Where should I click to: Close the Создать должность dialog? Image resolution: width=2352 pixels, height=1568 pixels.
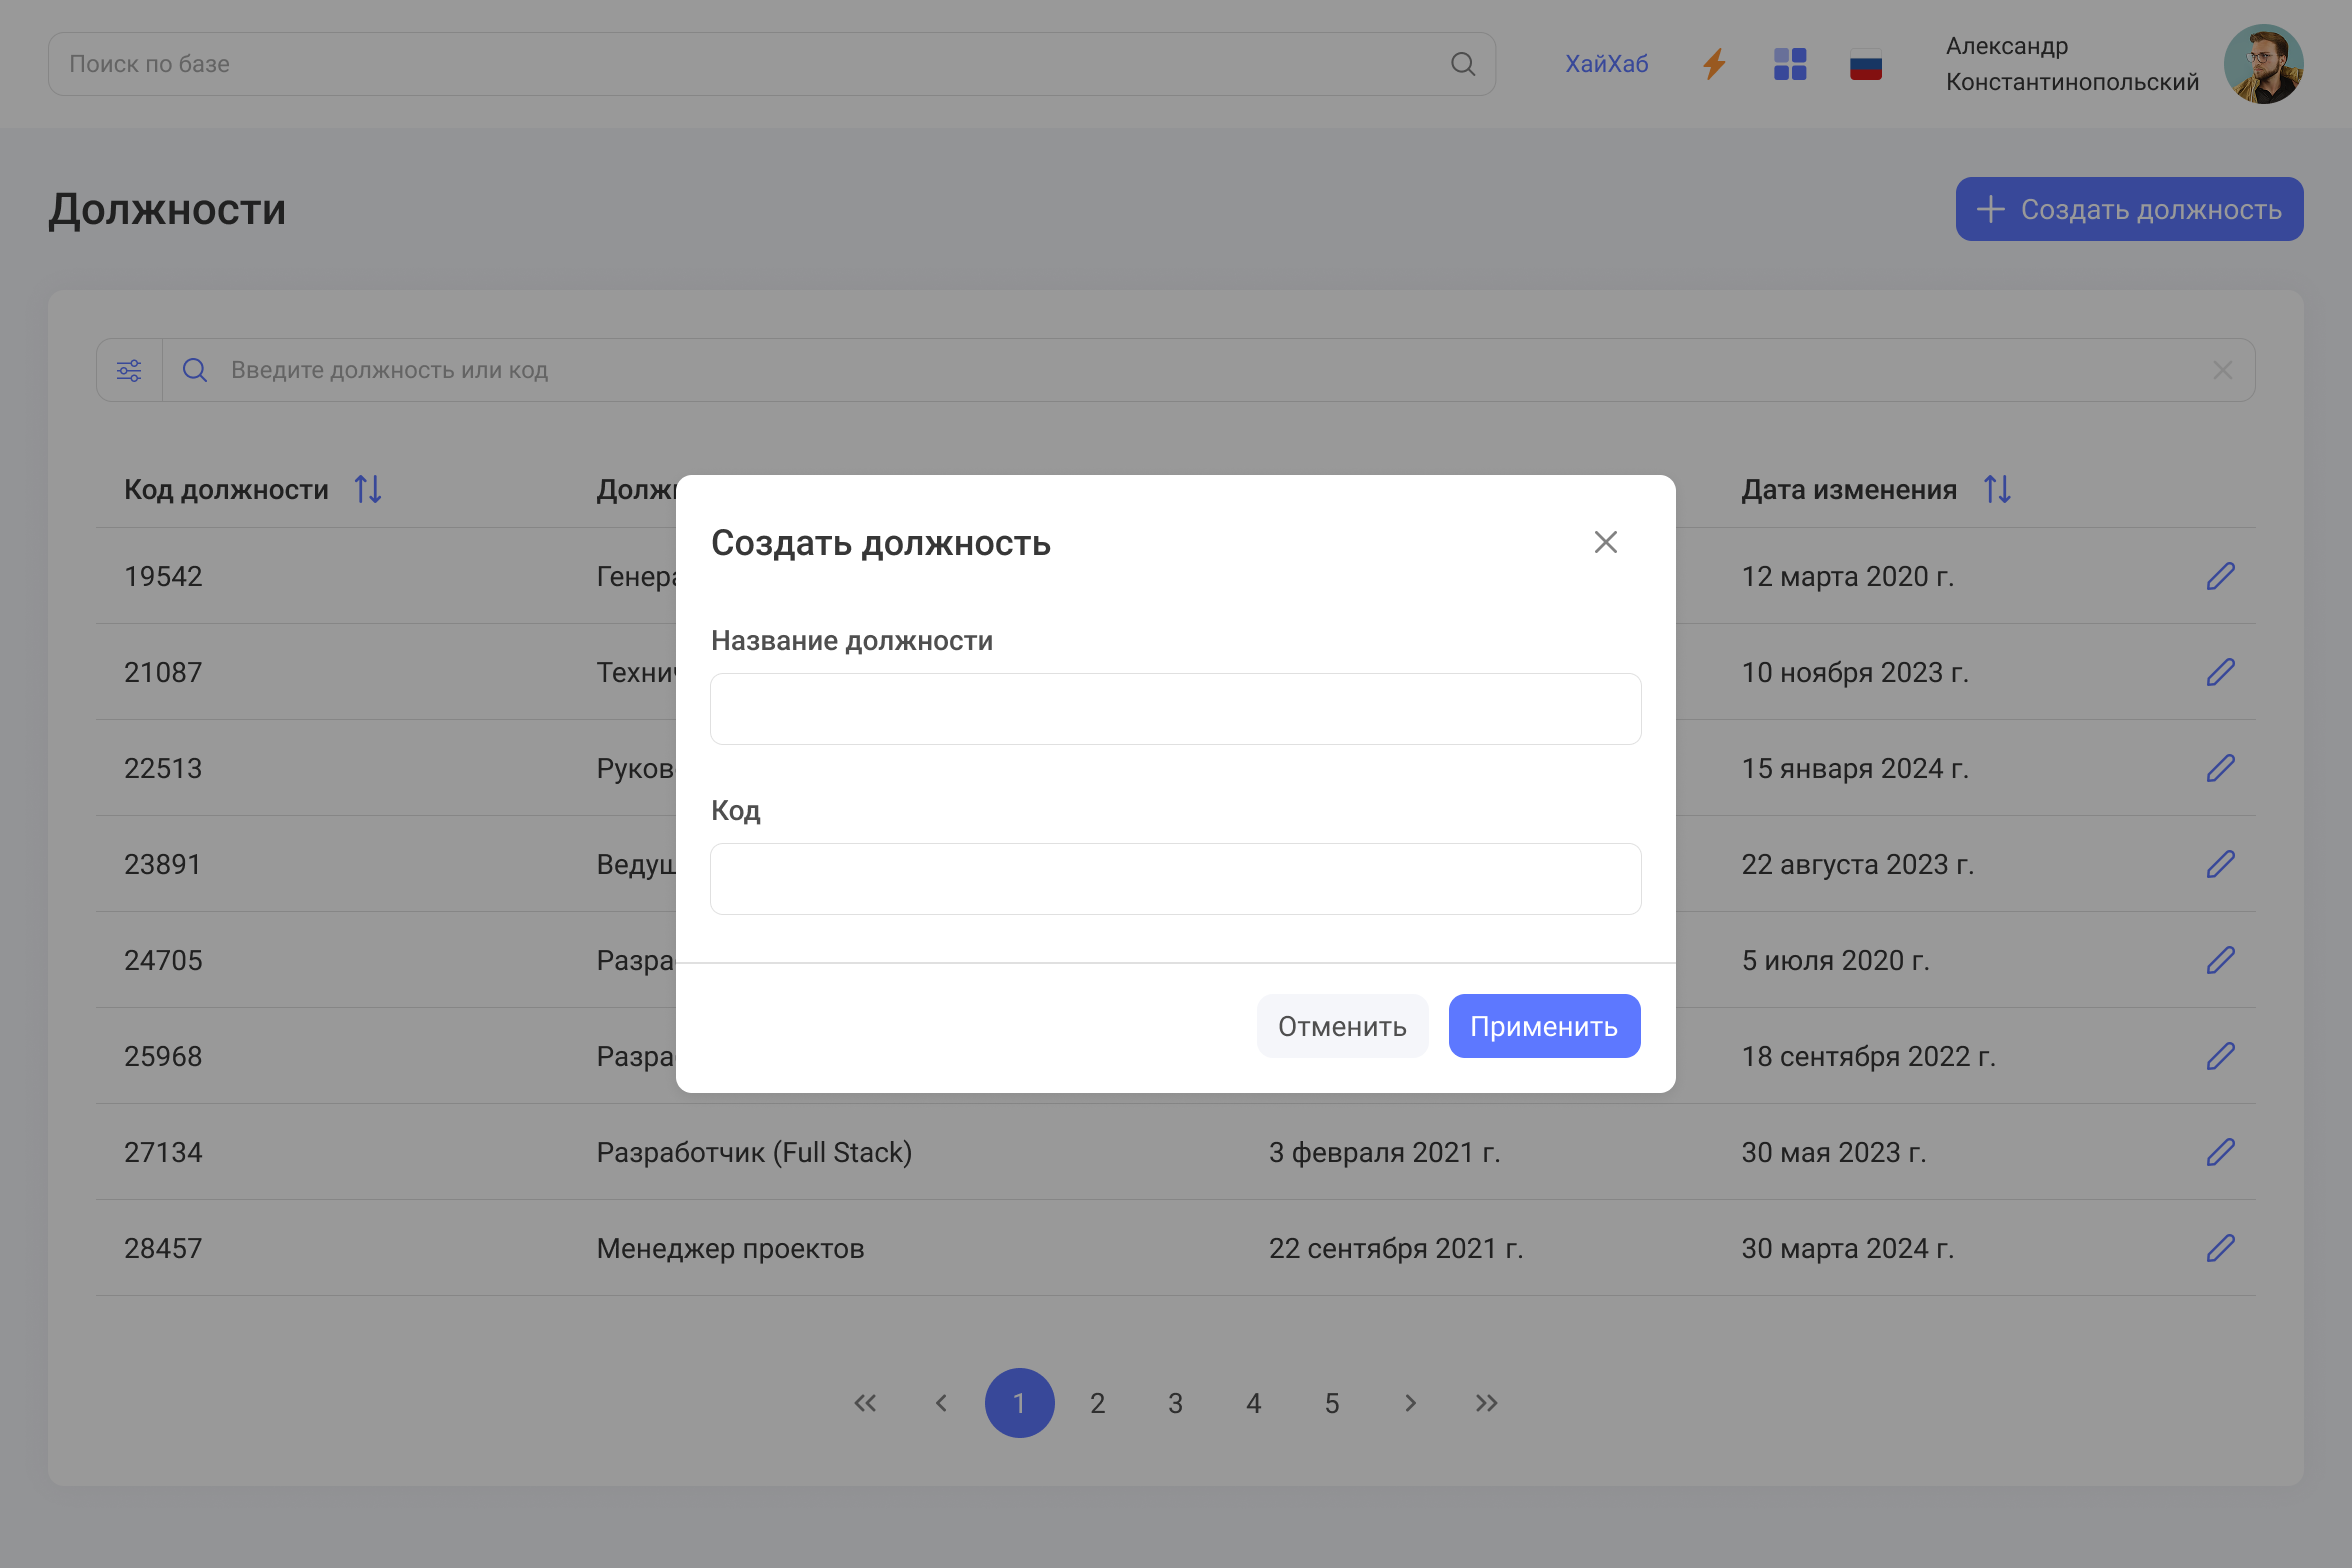(x=1605, y=542)
